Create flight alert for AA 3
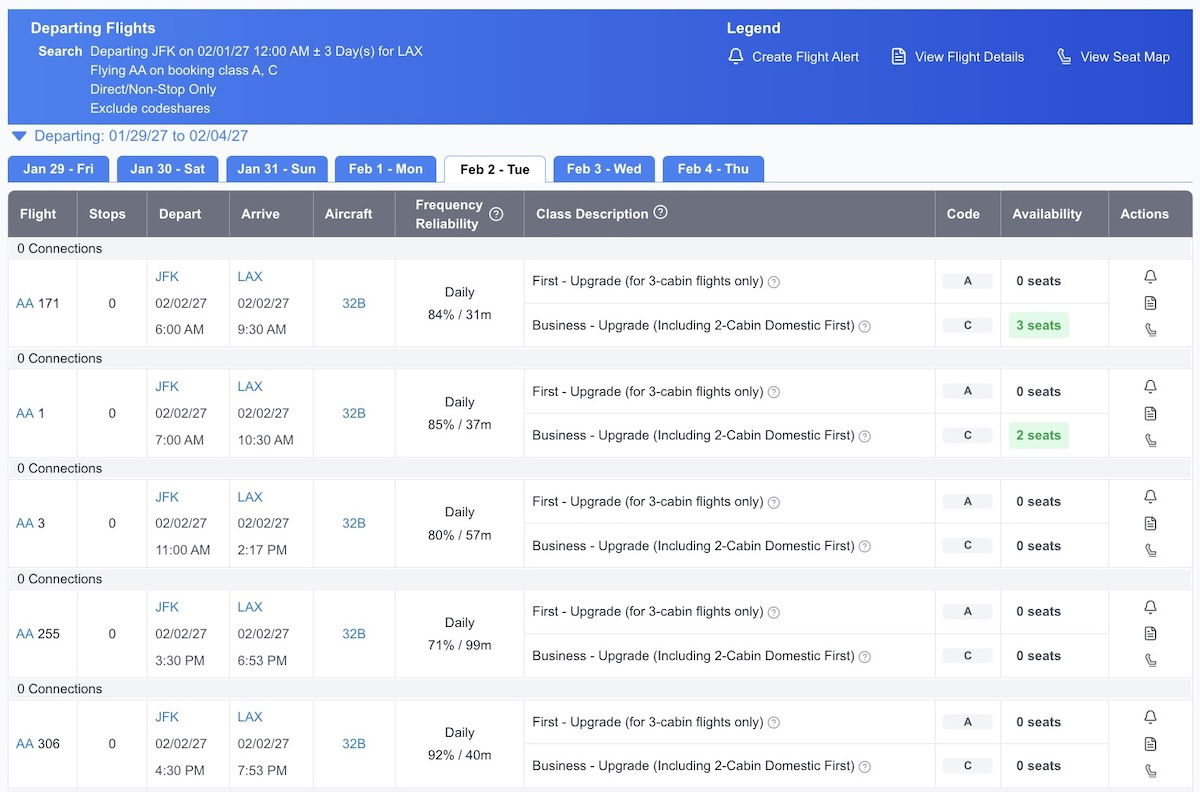The height and width of the screenshot is (792, 1200). tap(1150, 497)
